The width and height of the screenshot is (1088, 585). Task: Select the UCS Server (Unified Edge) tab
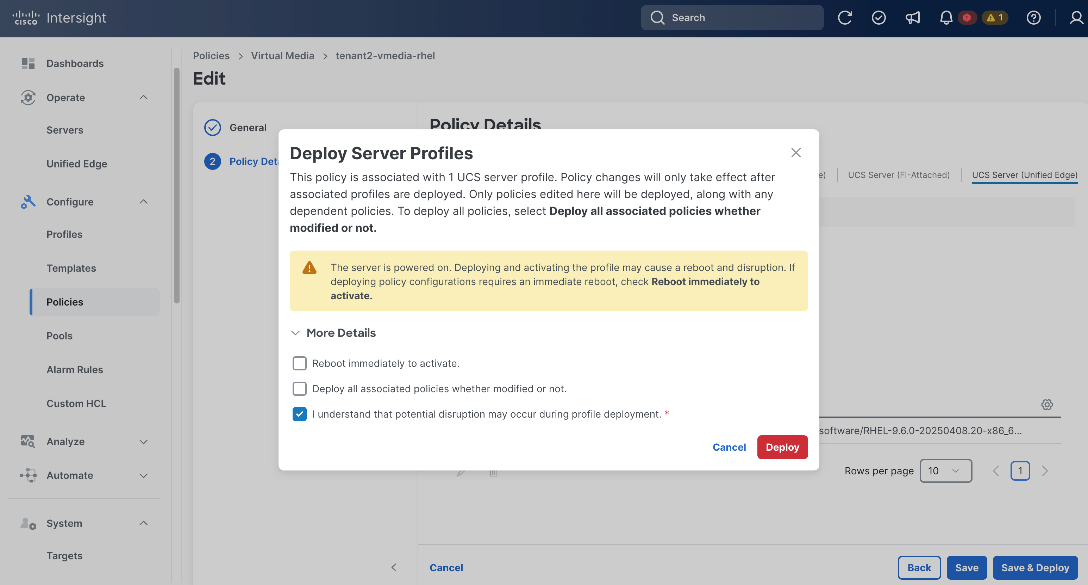(1025, 175)
